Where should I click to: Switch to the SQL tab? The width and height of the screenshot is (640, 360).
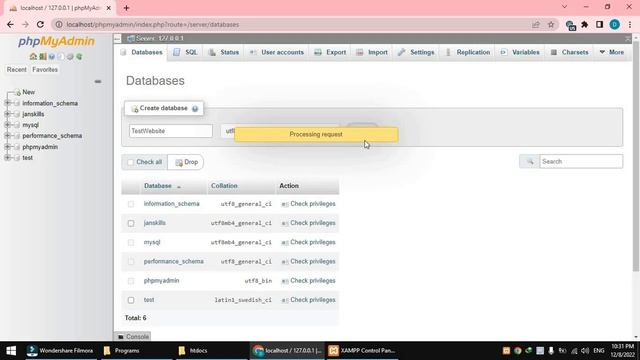tap(185, 52)
